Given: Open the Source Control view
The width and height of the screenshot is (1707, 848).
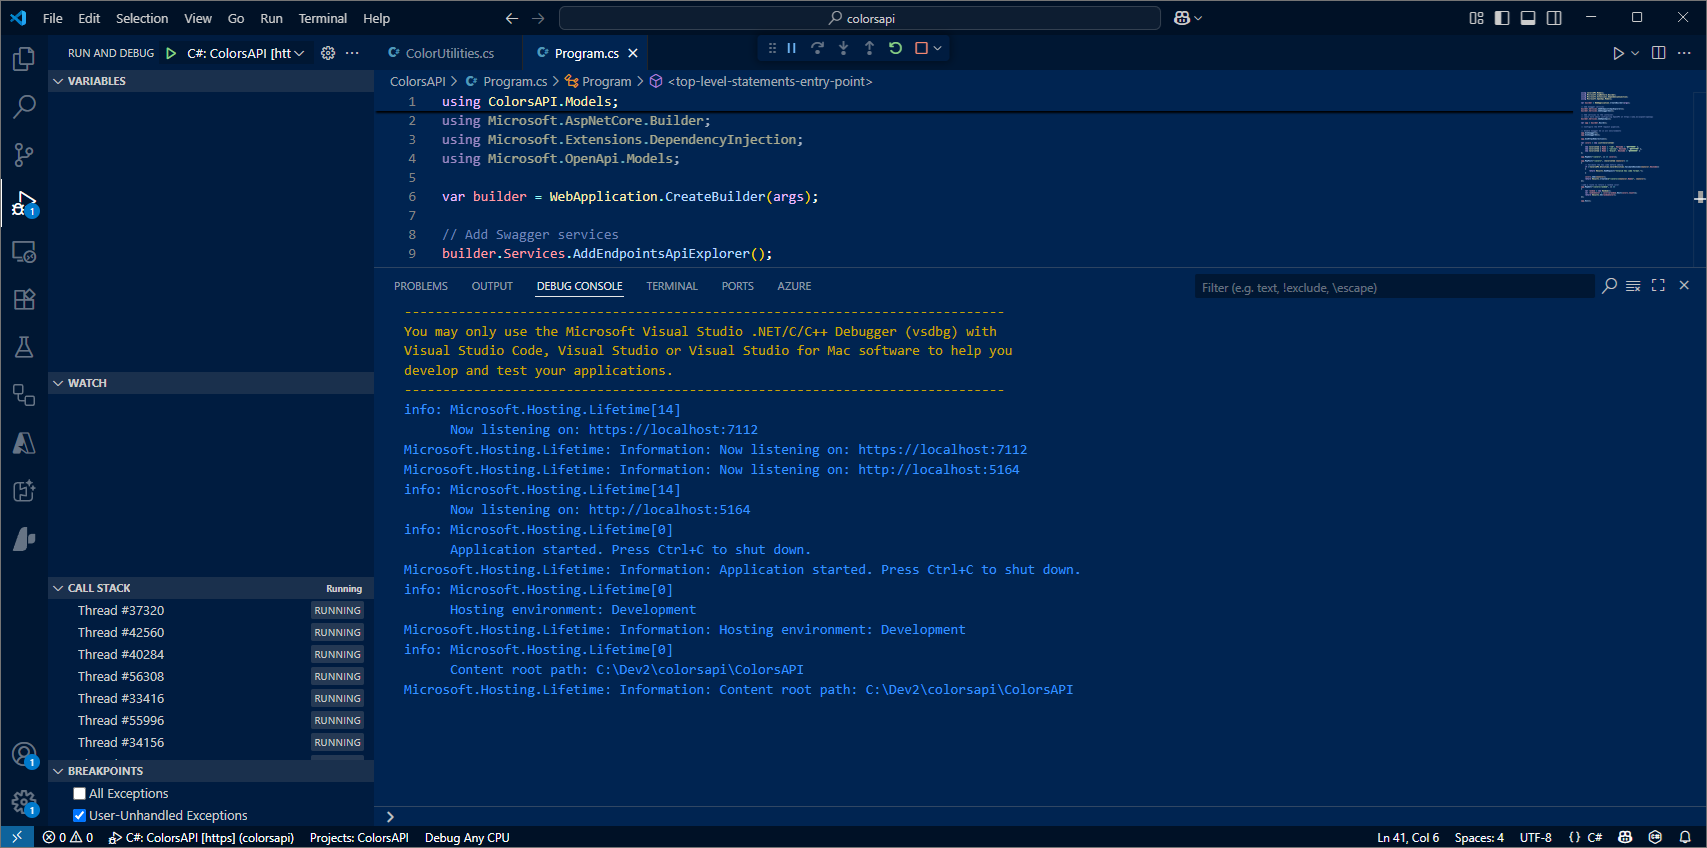Looking at the screenshot, I should tap(24, 154).
